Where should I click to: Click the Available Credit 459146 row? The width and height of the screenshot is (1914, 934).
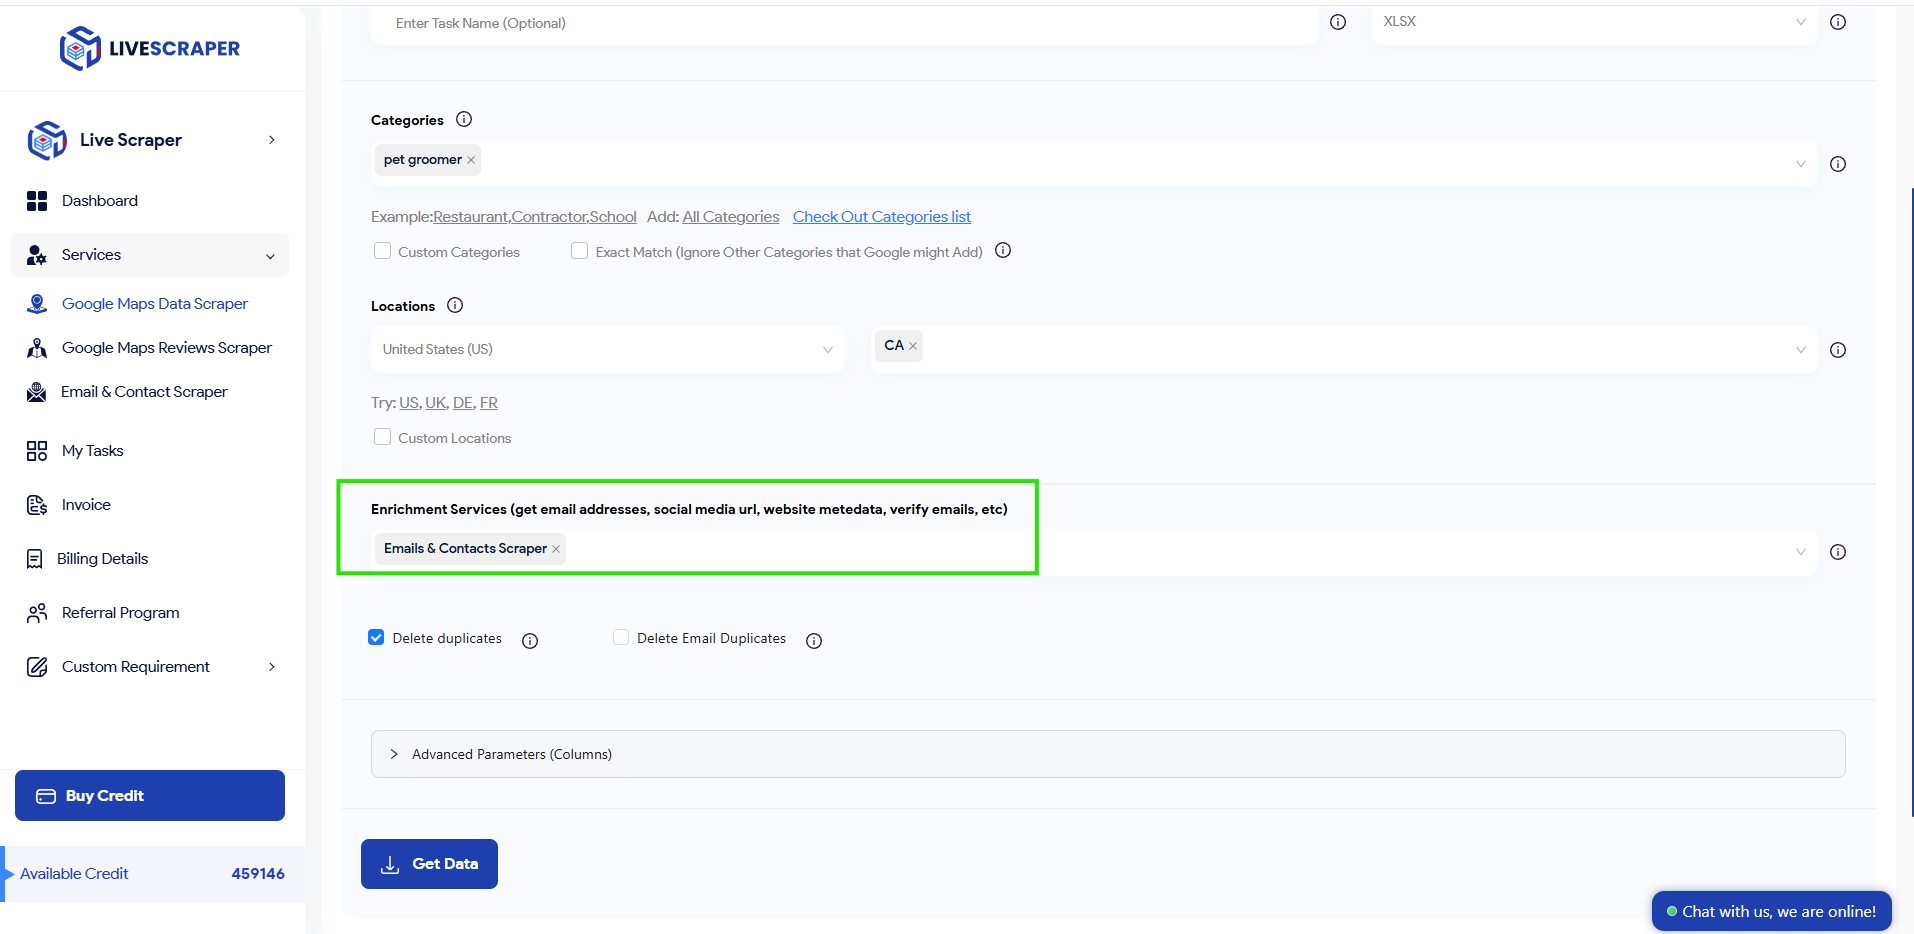coord(152,874)
